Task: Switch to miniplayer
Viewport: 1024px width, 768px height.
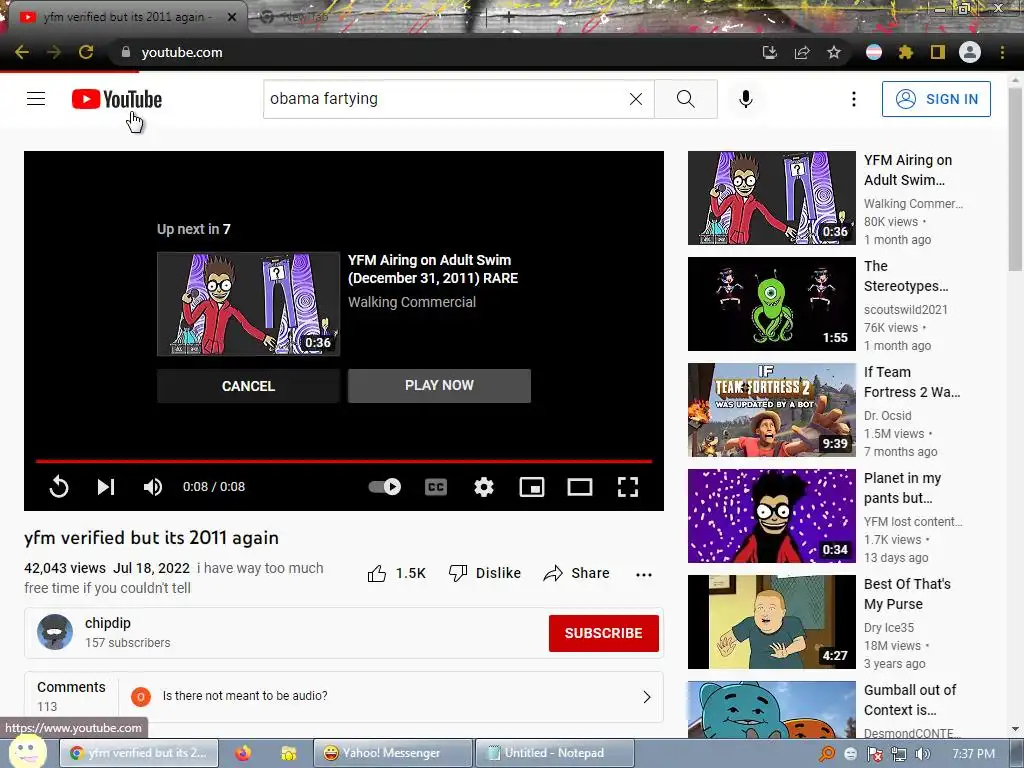Action: 532,487
